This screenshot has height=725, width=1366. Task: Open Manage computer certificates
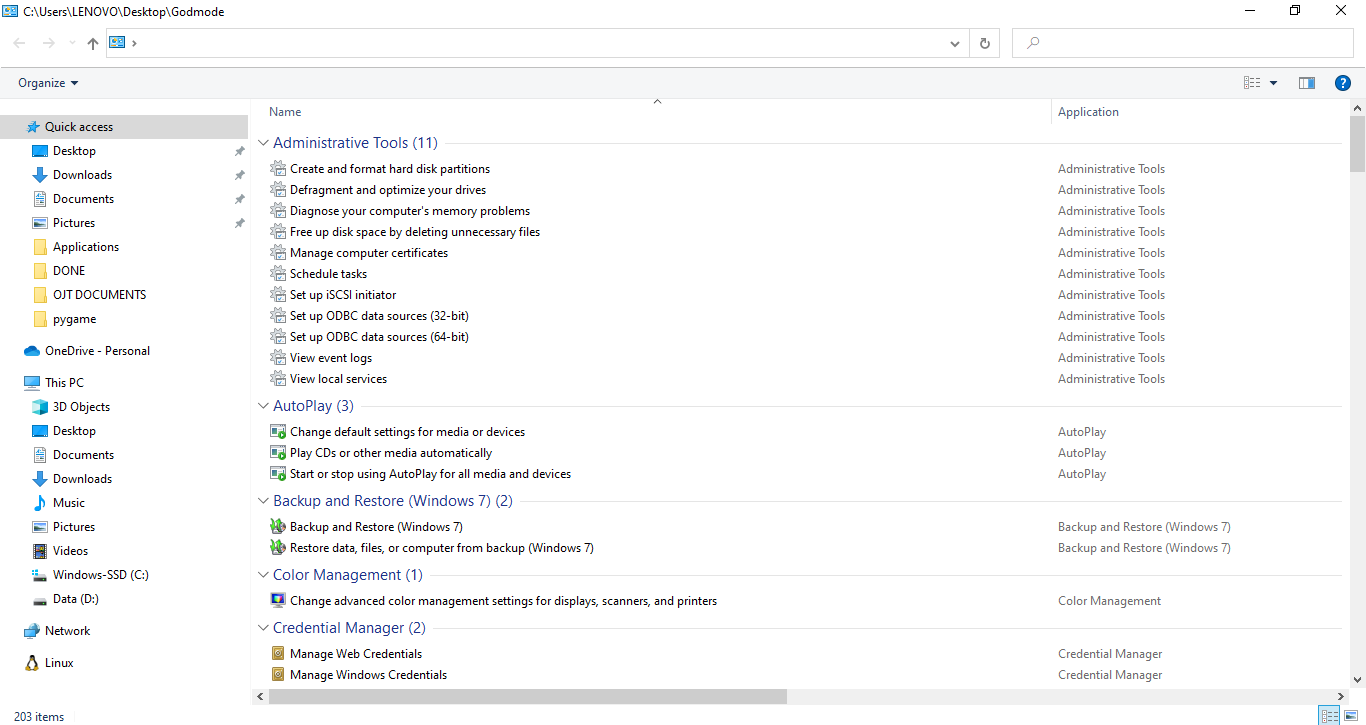point(369,253)
